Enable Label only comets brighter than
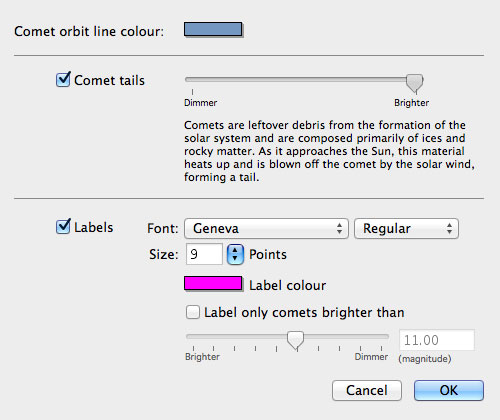This screenshot has height=420, width=500. point(193,312)
